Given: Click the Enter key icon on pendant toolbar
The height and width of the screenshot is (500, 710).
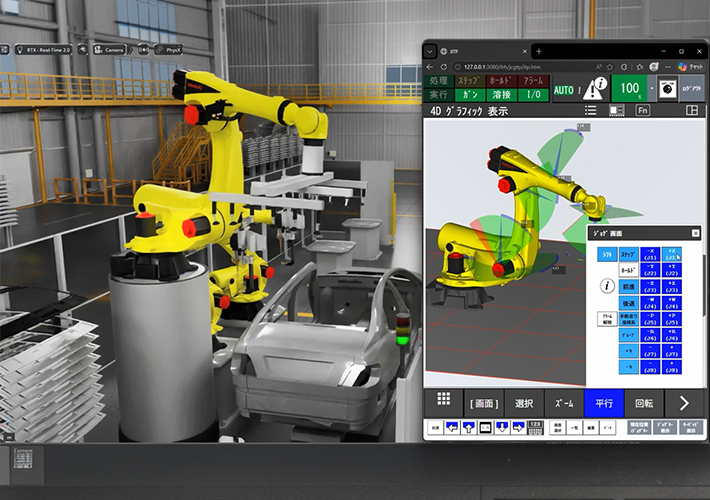Looking at the screenshot, I should coord(485,427).
